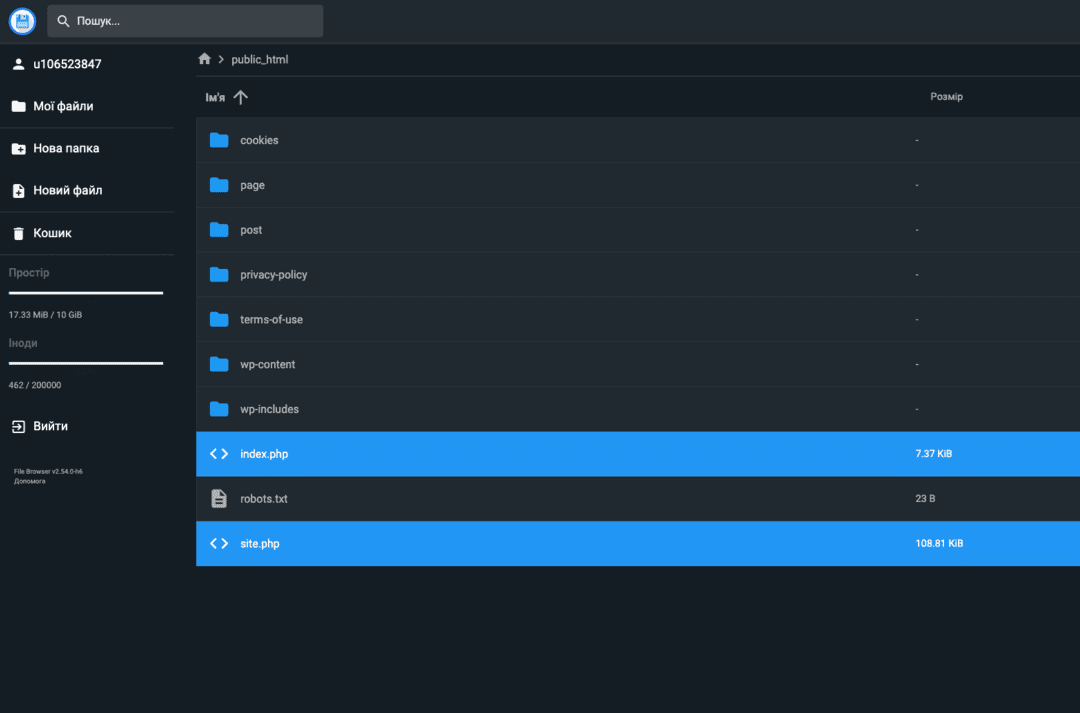
Task: Click the File Browser logo icon
Action: [22, 21]
